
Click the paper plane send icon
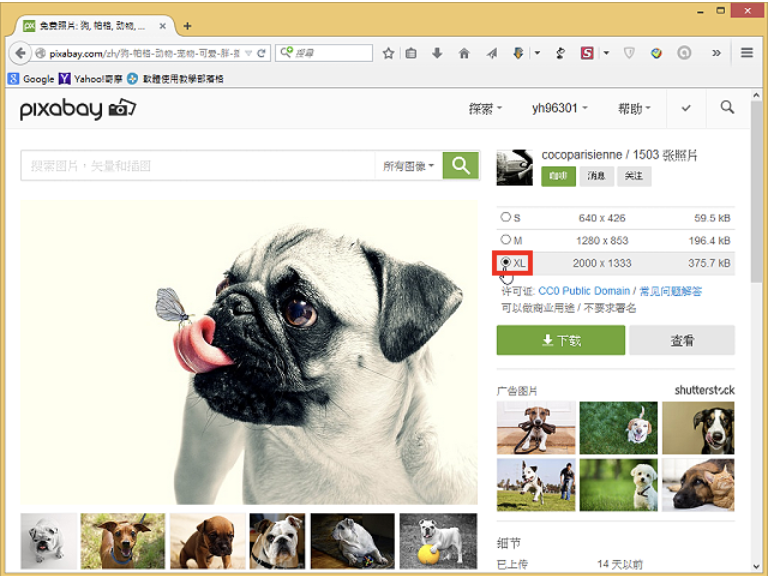[x=492, y=53]
